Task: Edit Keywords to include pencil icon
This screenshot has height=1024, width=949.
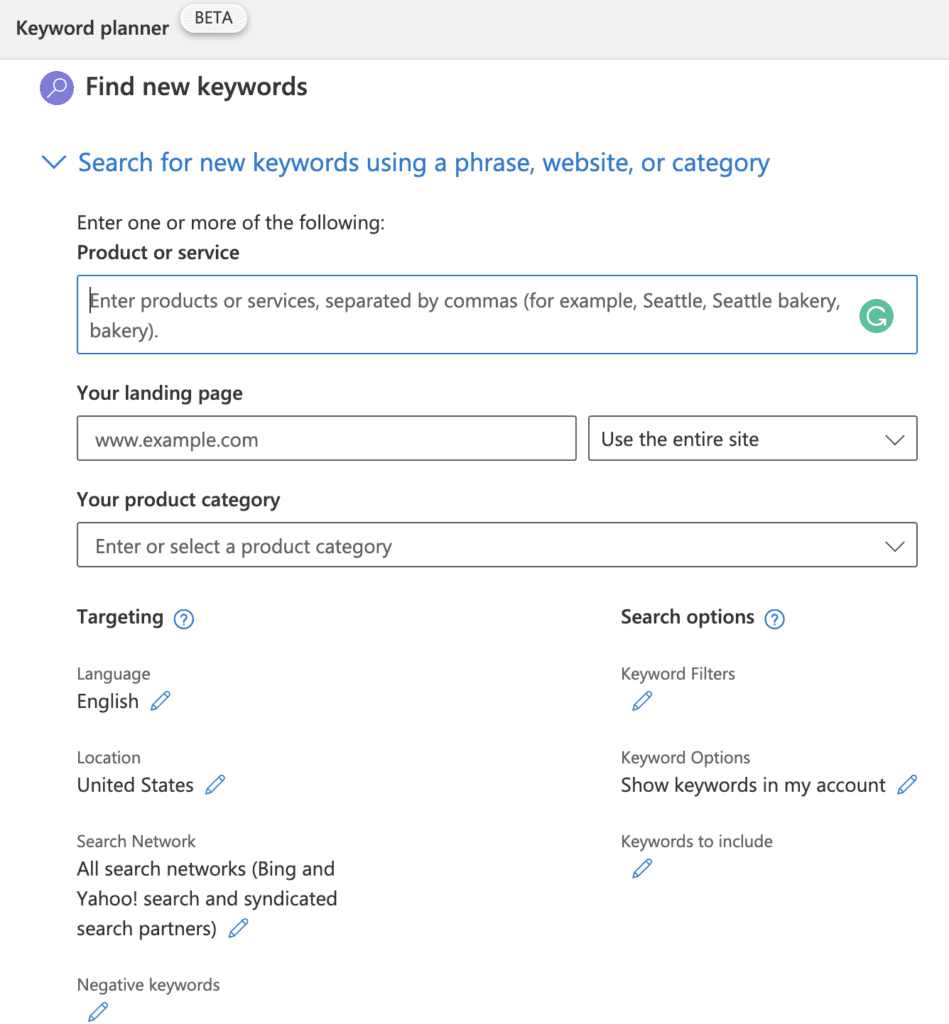Action: tap(642, 868)
